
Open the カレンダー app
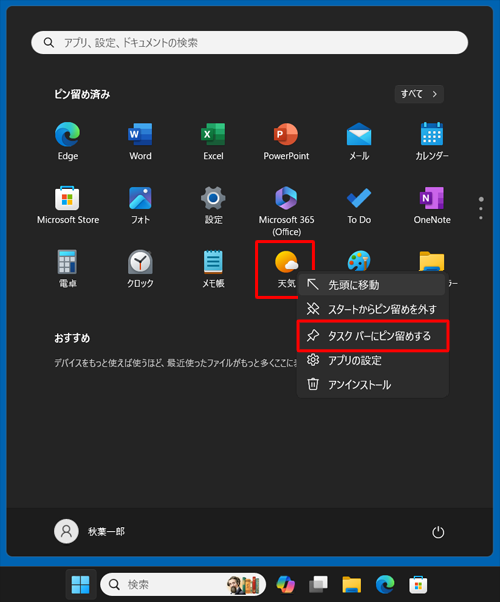(x=432, y=141)
